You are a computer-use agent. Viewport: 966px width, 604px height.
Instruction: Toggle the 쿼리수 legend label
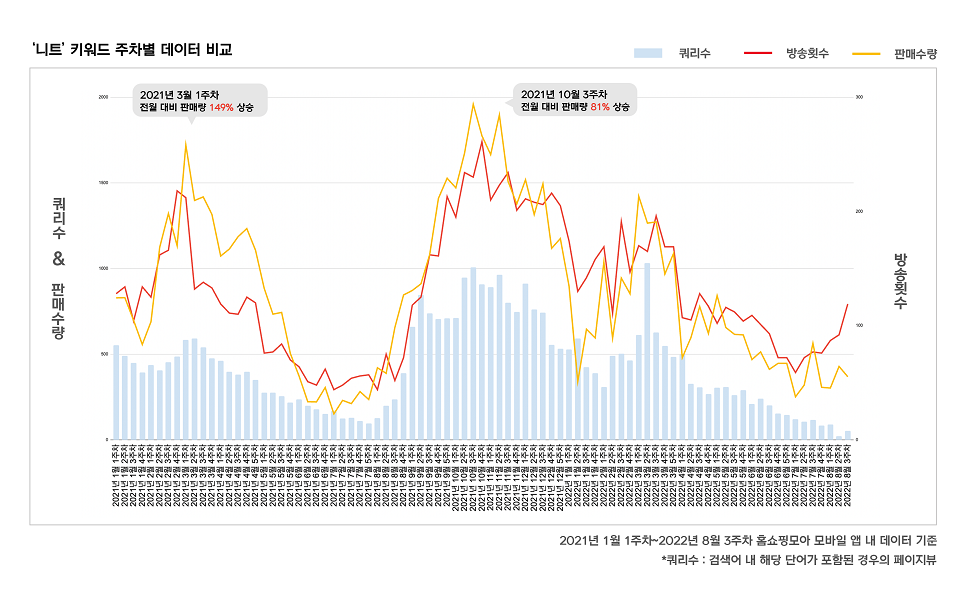(694, 51)
